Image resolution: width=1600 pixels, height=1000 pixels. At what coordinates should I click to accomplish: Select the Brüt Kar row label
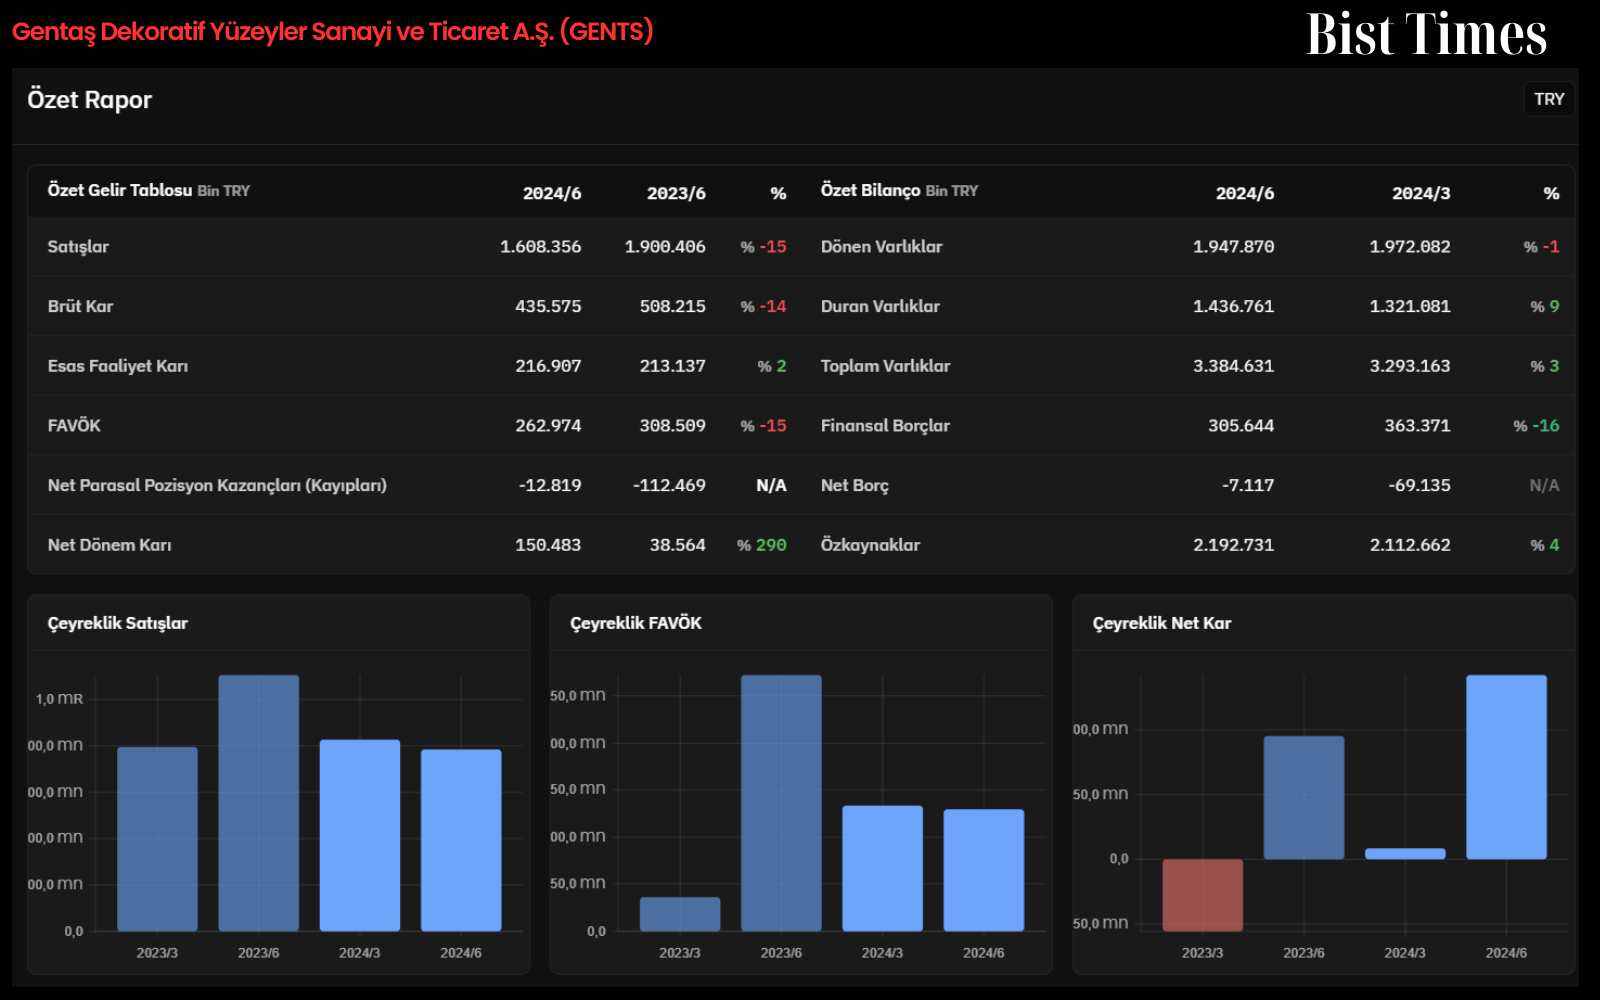(81, 306)
